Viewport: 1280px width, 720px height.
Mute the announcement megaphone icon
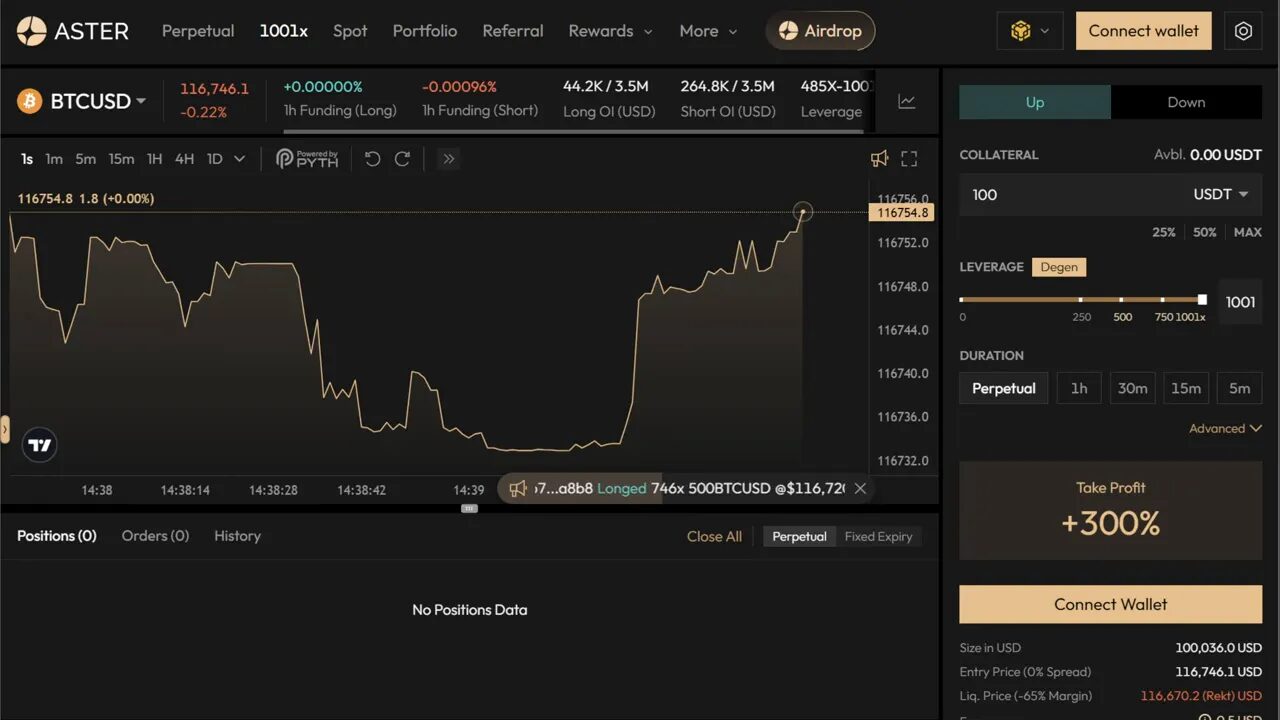click(879, 158)
